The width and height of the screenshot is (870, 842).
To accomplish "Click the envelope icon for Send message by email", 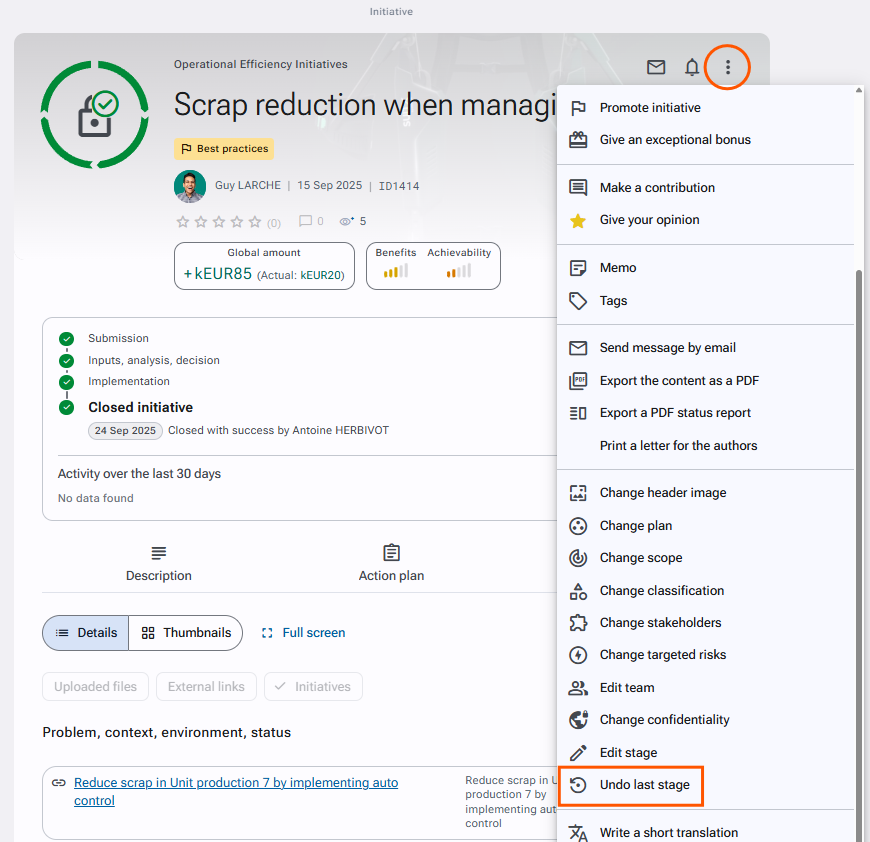I will coord(578,348).
